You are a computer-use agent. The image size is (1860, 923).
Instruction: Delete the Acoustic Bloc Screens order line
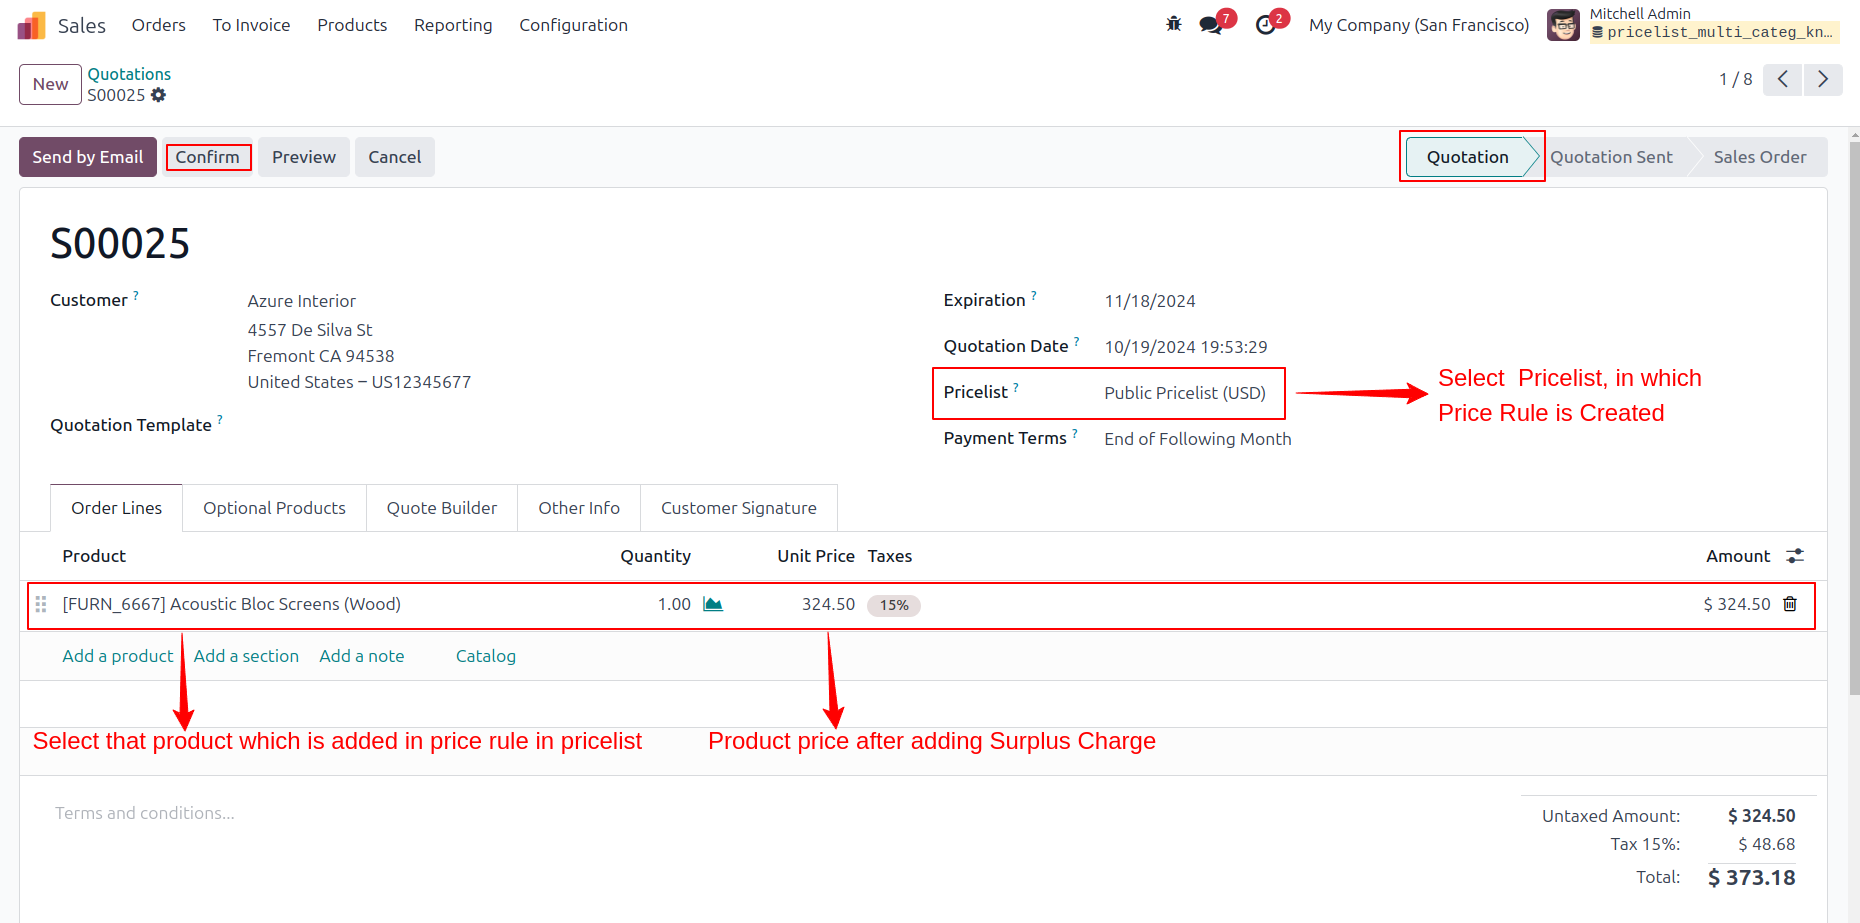click(x=1790, y=604)
